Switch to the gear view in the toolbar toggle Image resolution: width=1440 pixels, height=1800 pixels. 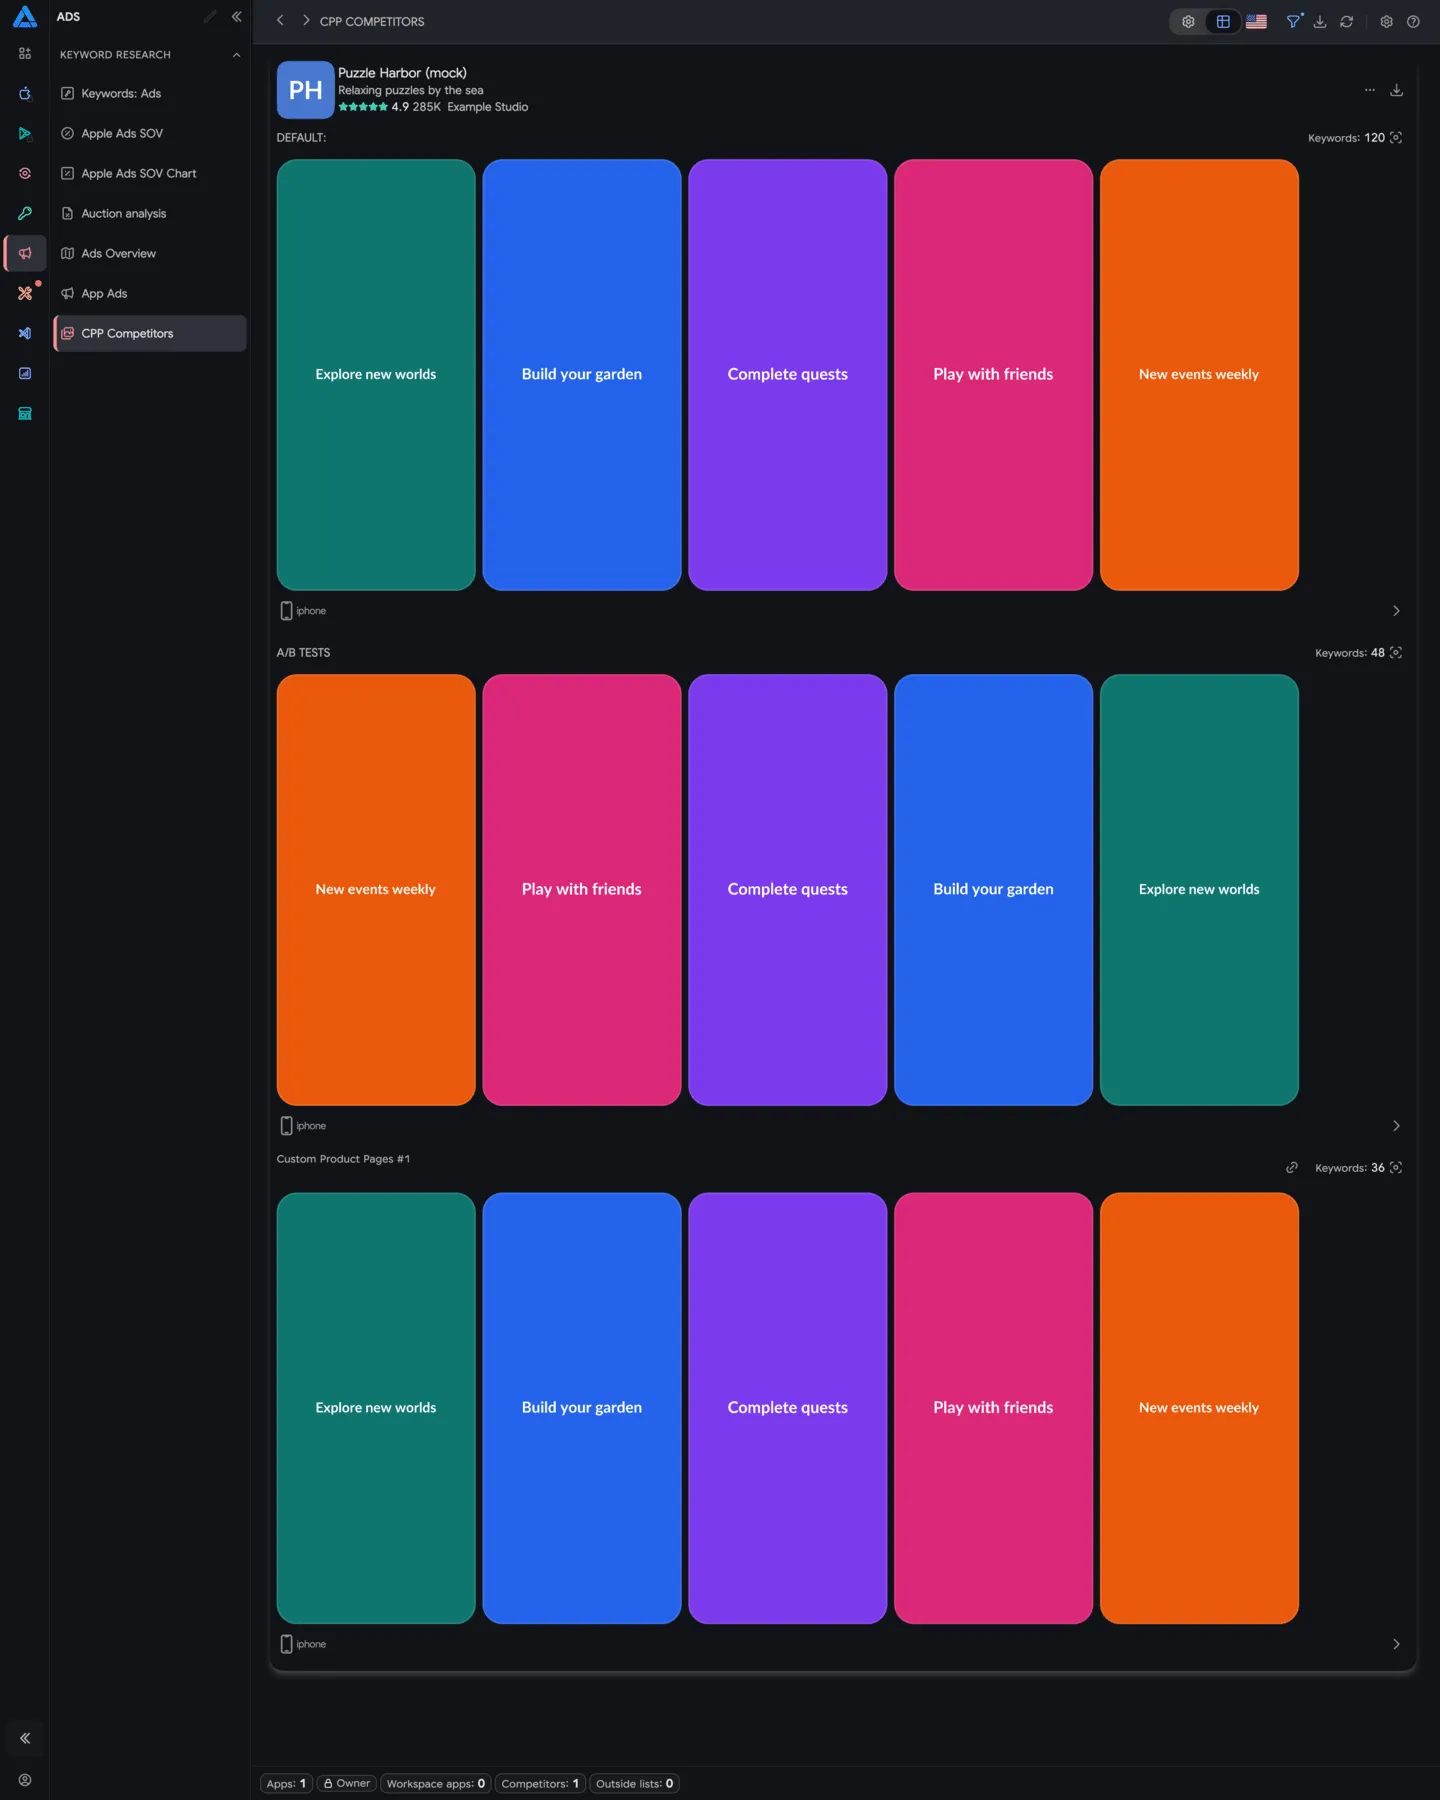pyautogui.click(x=1188, y=21)
